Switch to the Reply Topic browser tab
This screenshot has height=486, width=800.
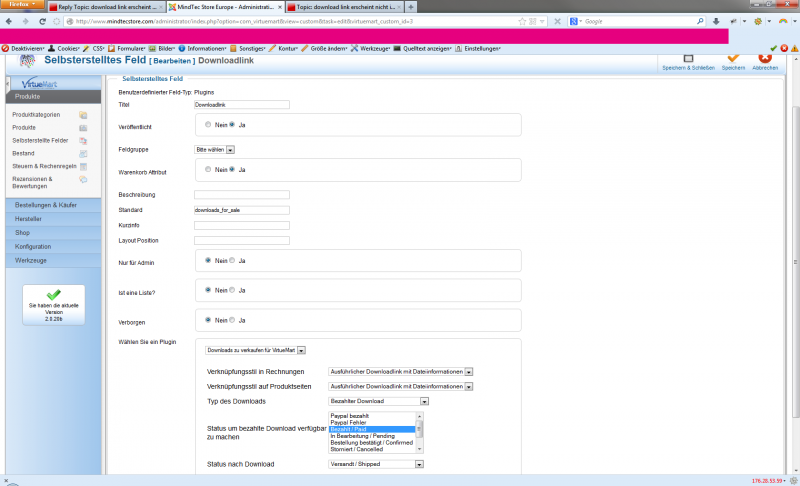104,6
